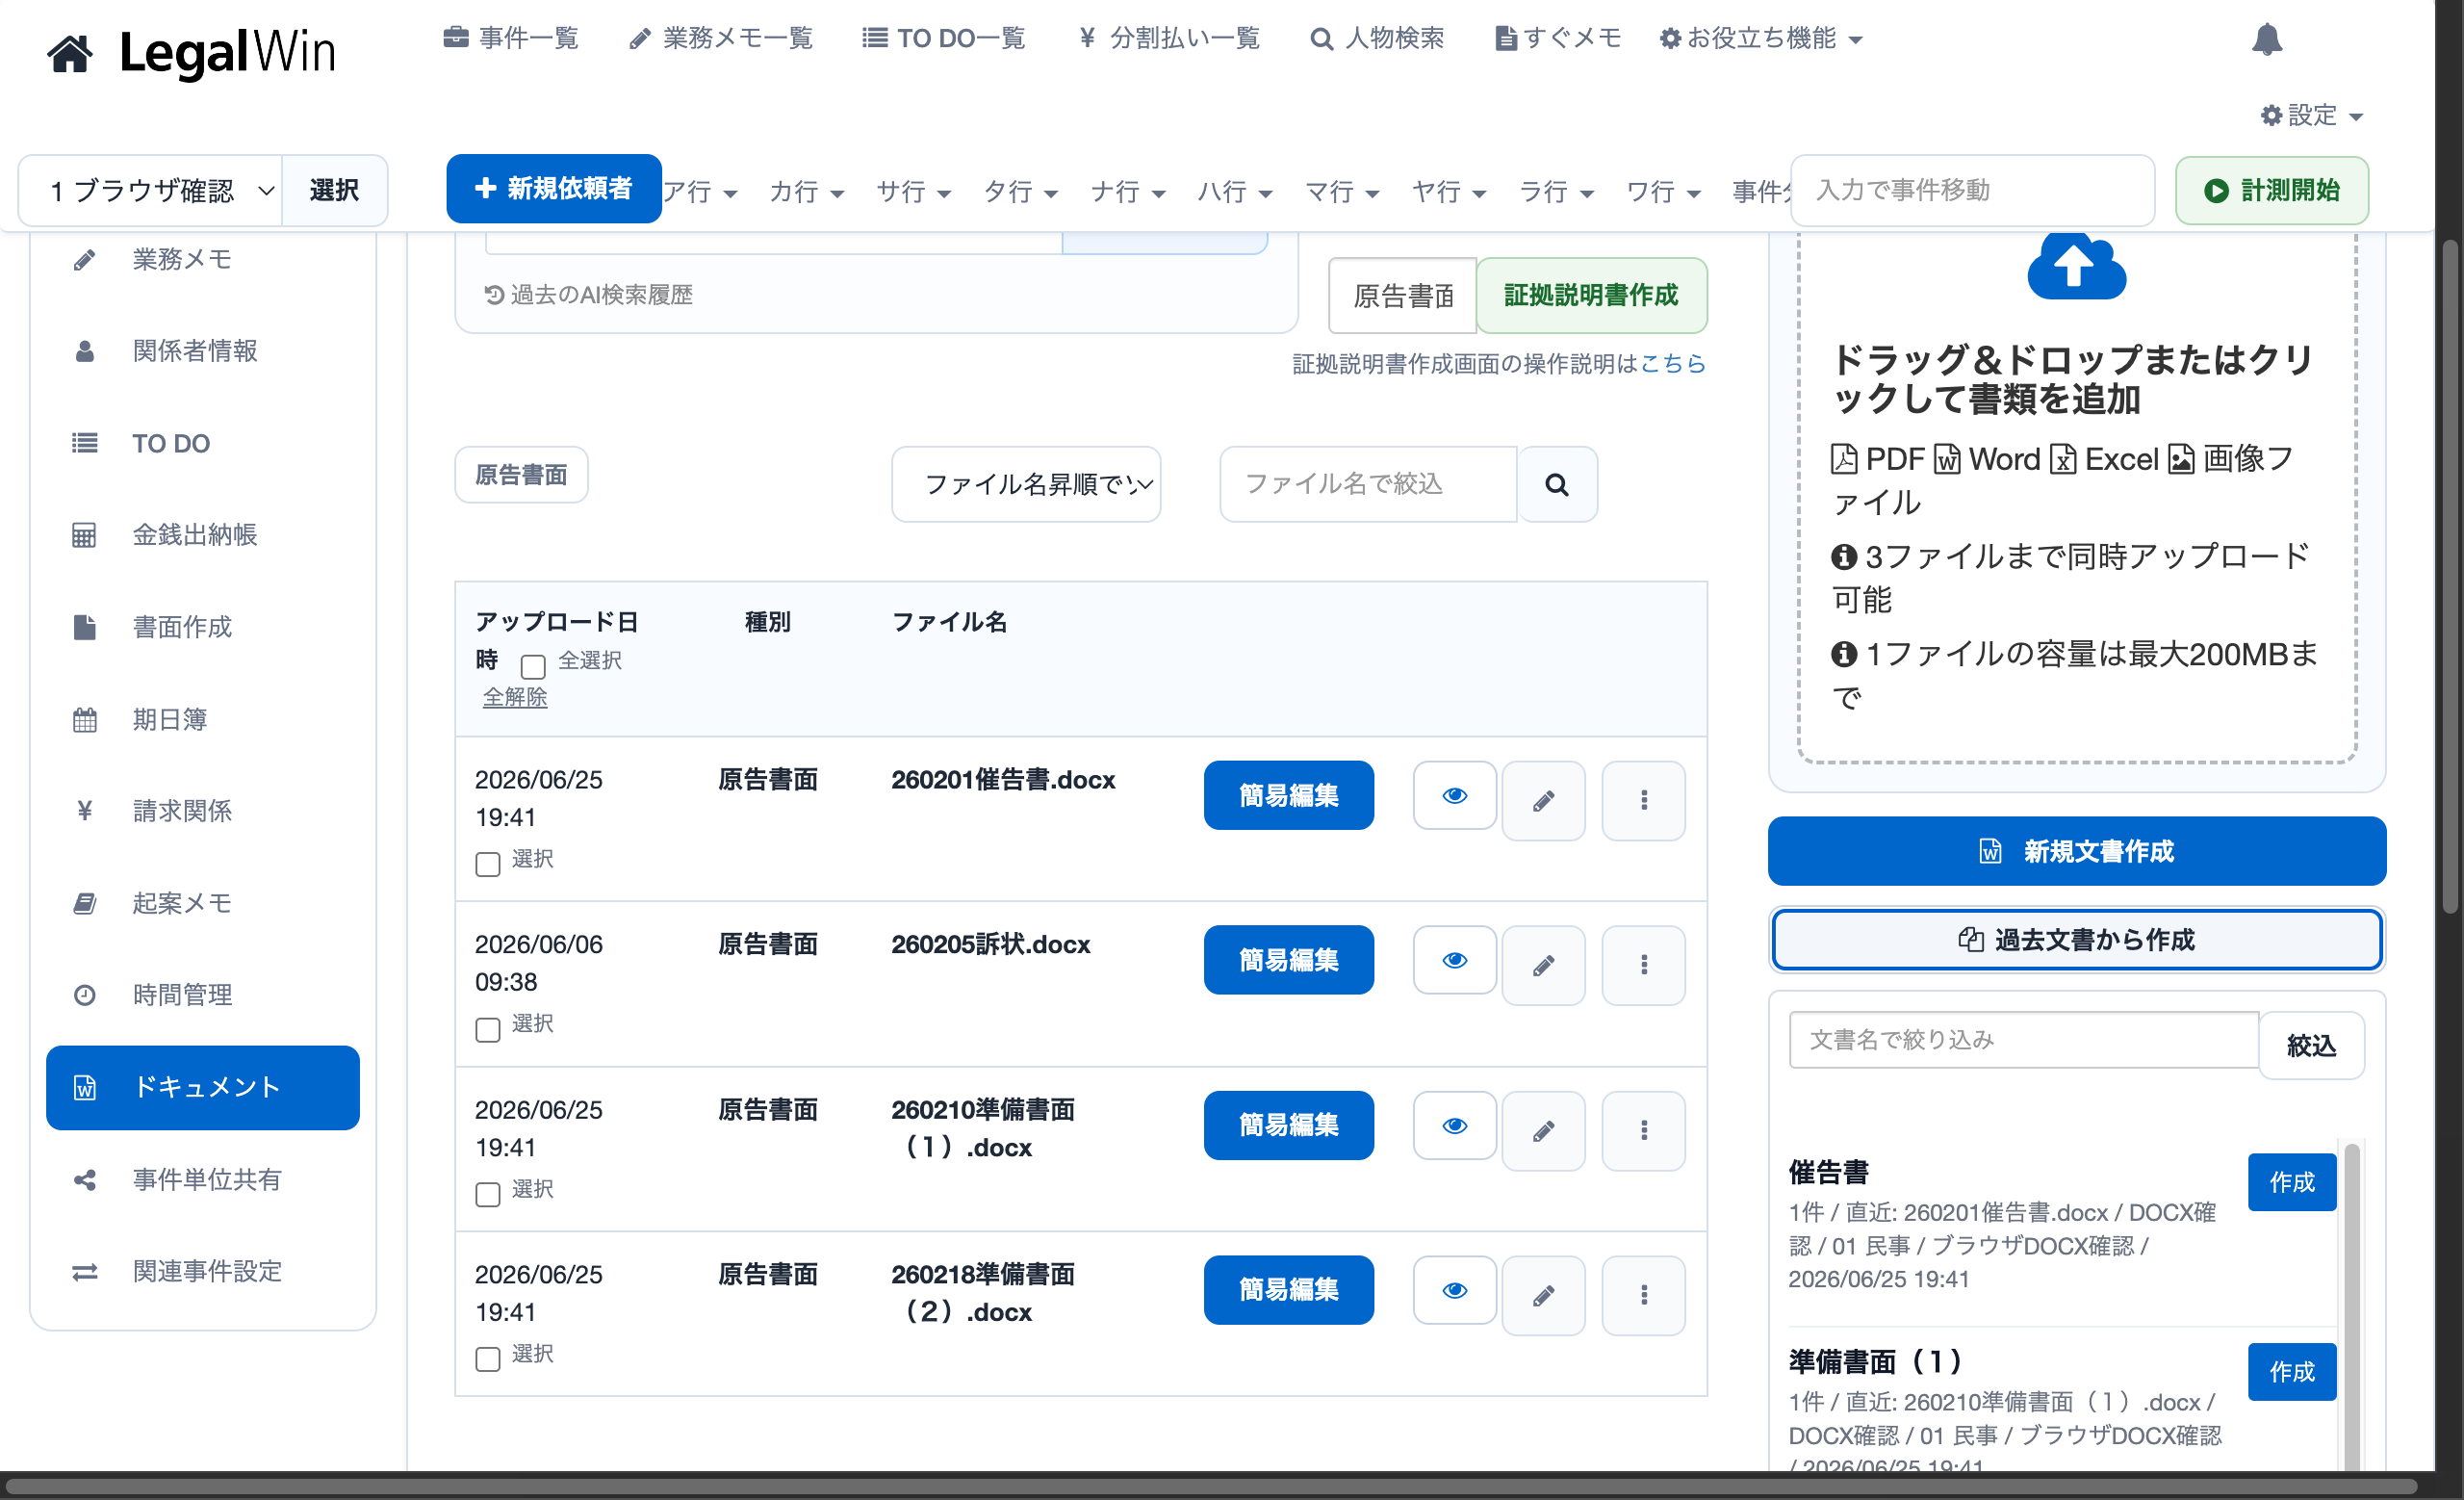The height and width of the screenshot is (1500, 2464).
Task: Select the ドキュメント sidebar item
Action: [203, 1088]
